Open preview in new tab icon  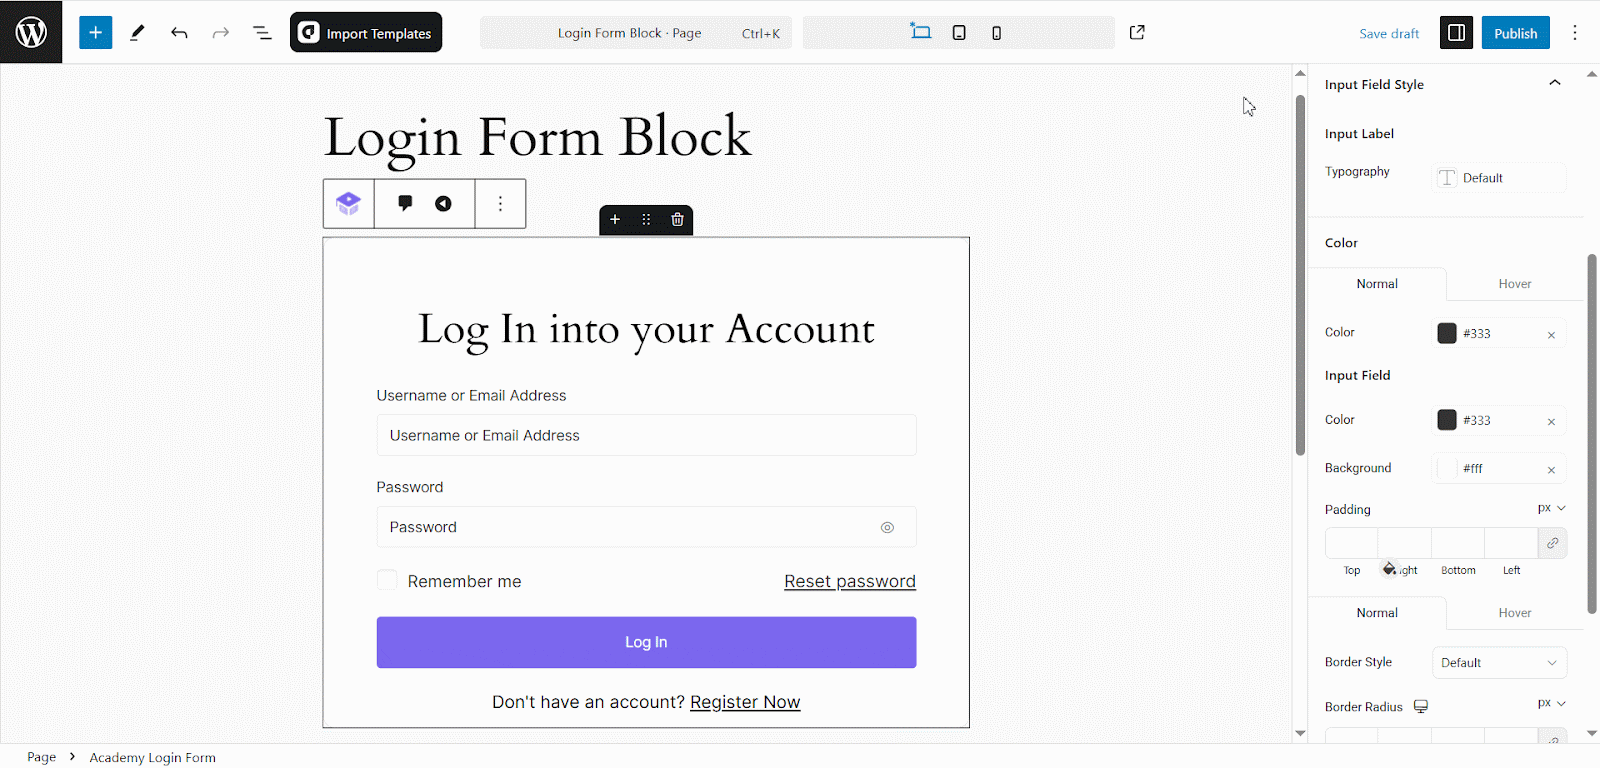[x=1137, y=32]
